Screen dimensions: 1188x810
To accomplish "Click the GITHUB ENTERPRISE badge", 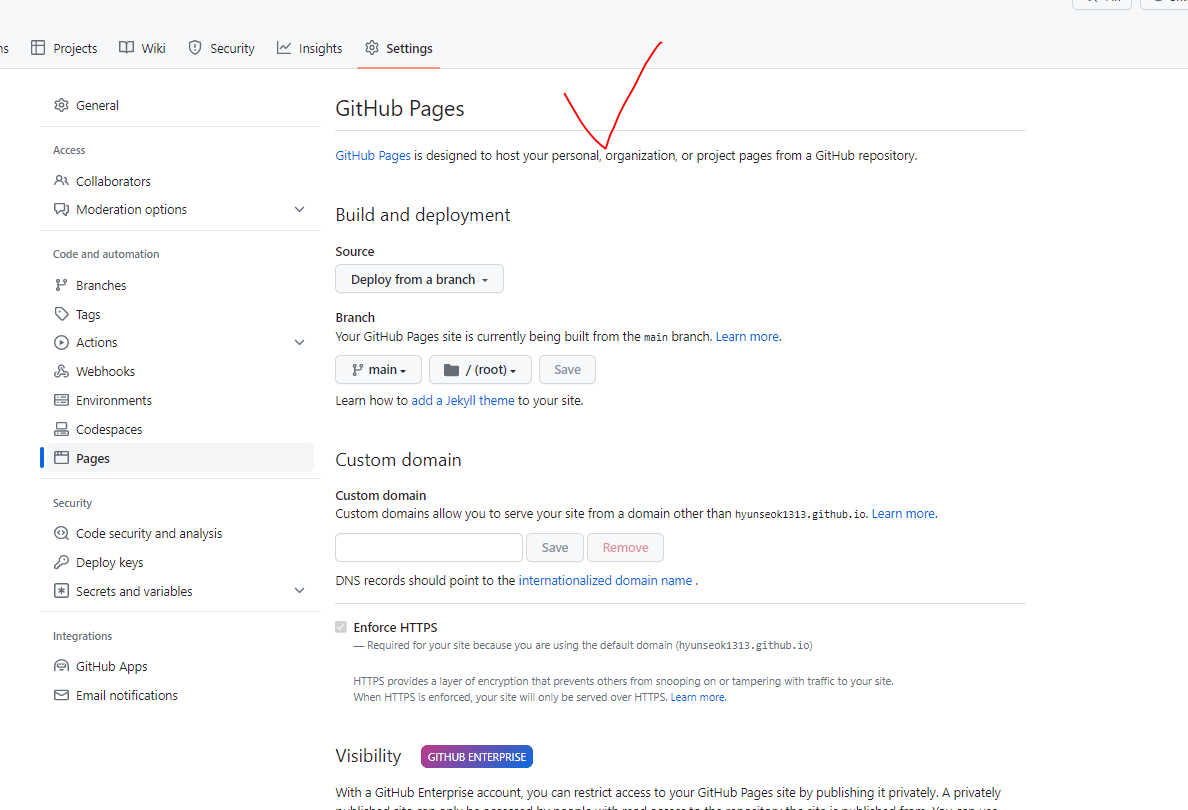I will click(477, 756).
